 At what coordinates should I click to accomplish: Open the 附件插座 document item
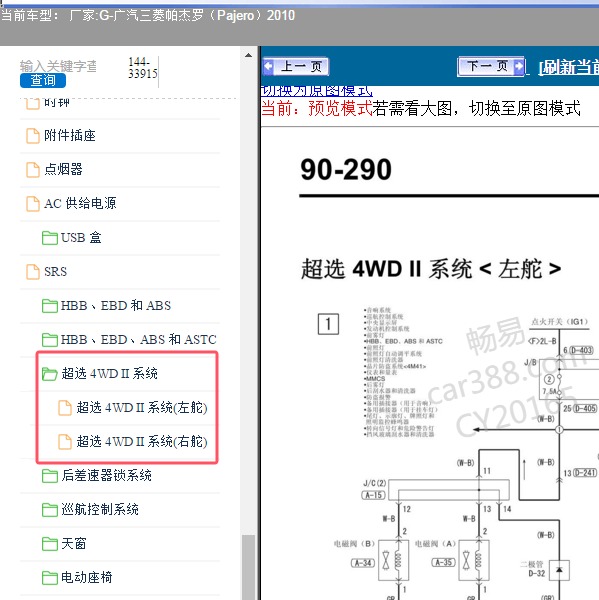point(70,135)
